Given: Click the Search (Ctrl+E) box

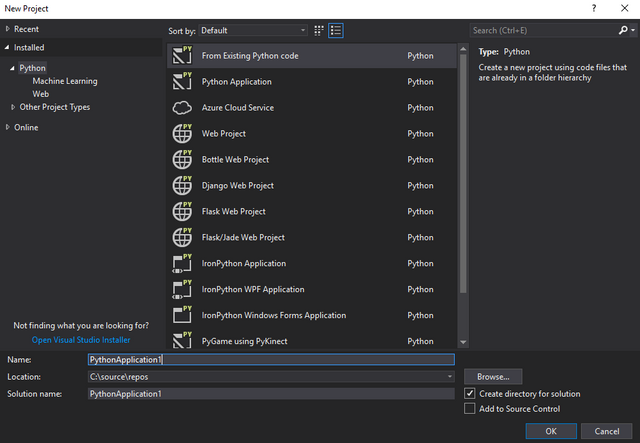Looking at the screenshot, I should point(545,30).
